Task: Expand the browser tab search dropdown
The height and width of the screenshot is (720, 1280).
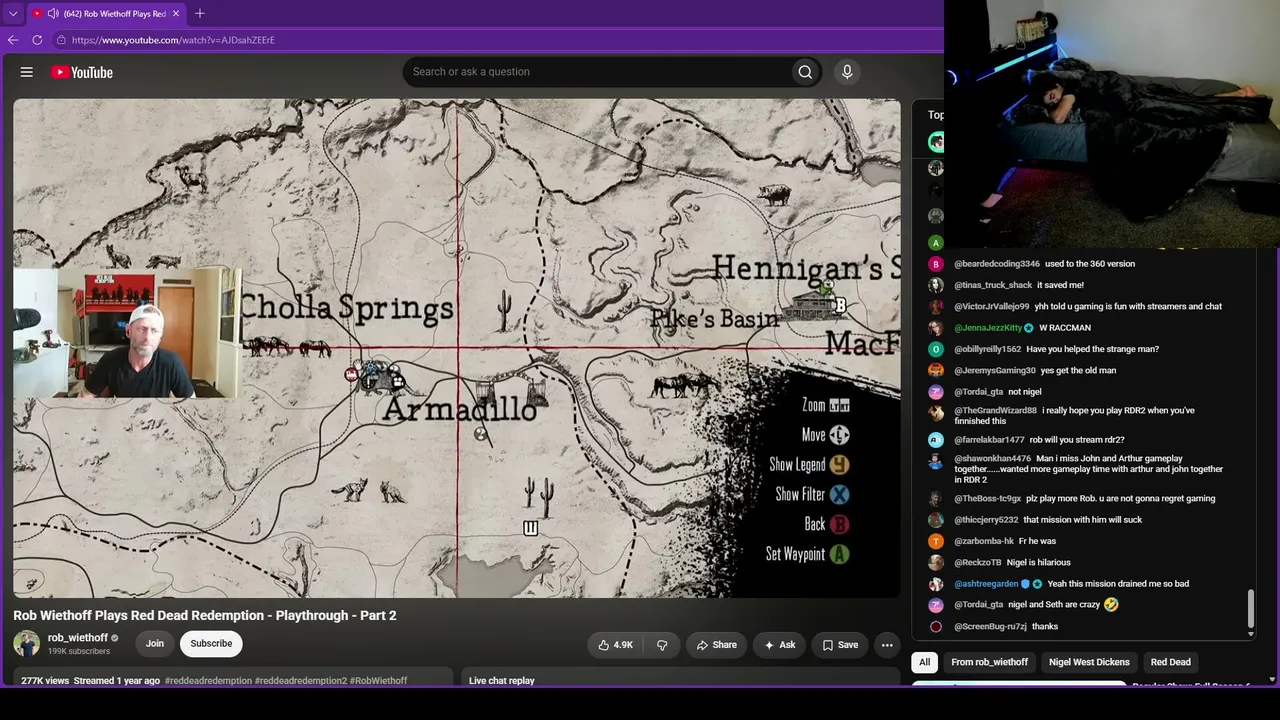Action: pos(13,14)
